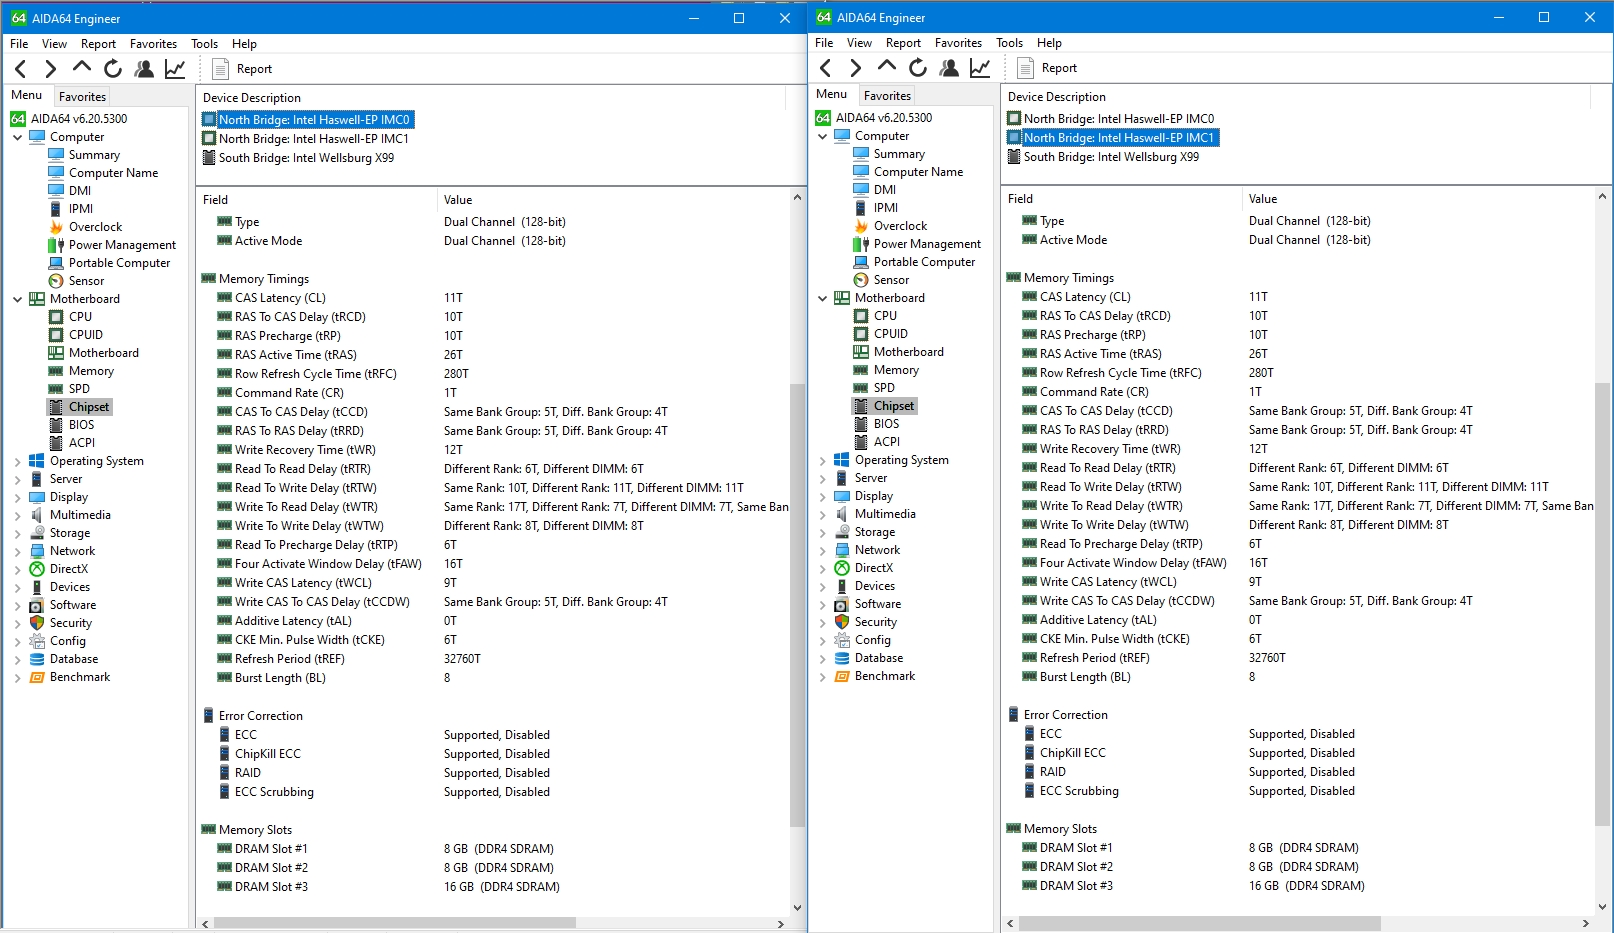Expand Network node in right window tree
This screenshot has width=1614, height=933.
(822, 550)
